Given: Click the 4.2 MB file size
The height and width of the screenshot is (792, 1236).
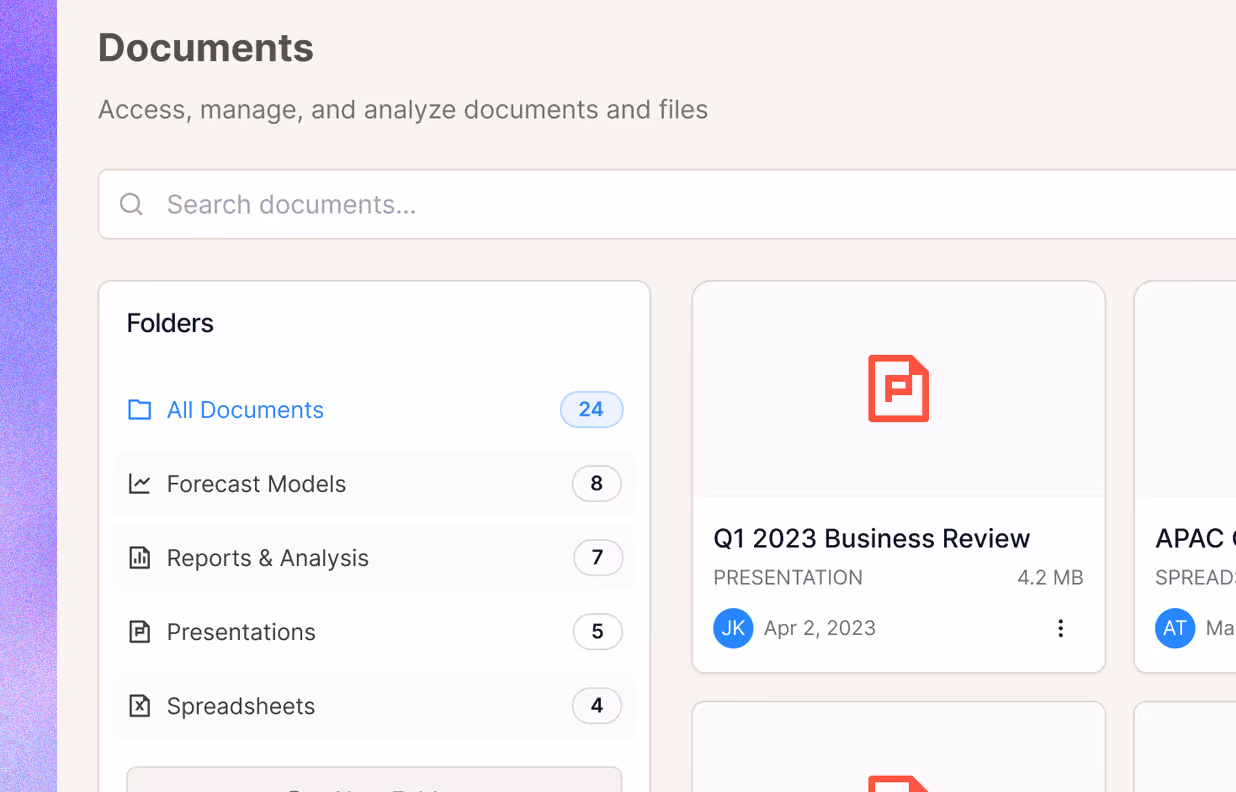Looking at the screenshot, I should click(1051, 578).
